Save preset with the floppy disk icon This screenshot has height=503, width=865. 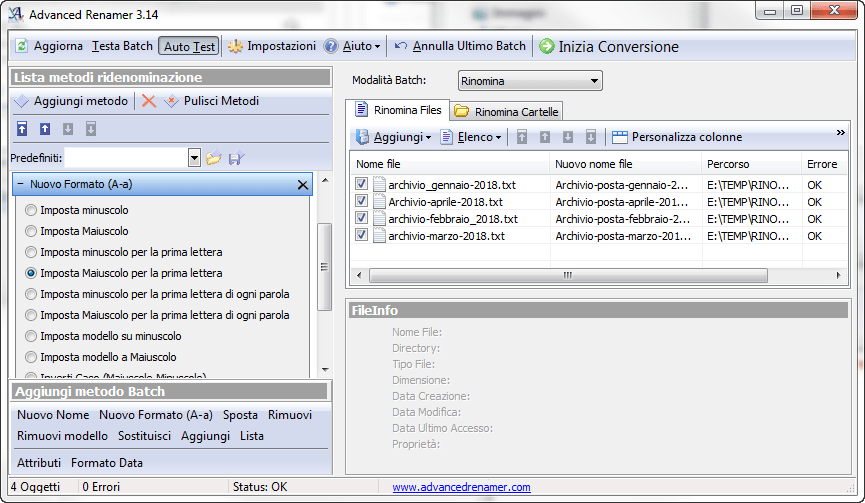(x=237, y=158)
